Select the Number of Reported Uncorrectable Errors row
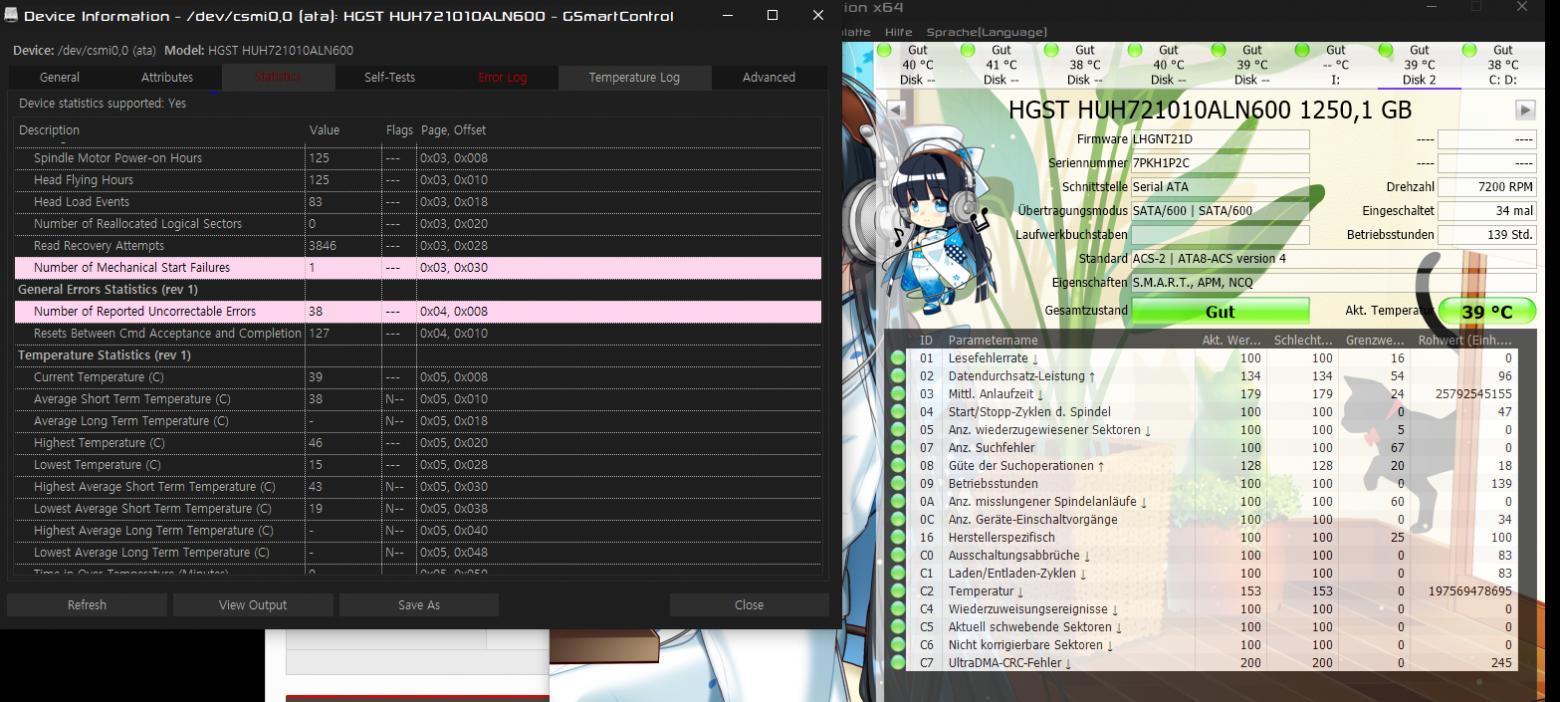The height and width of the screenshot is (702, 1560). pos(418,312)
